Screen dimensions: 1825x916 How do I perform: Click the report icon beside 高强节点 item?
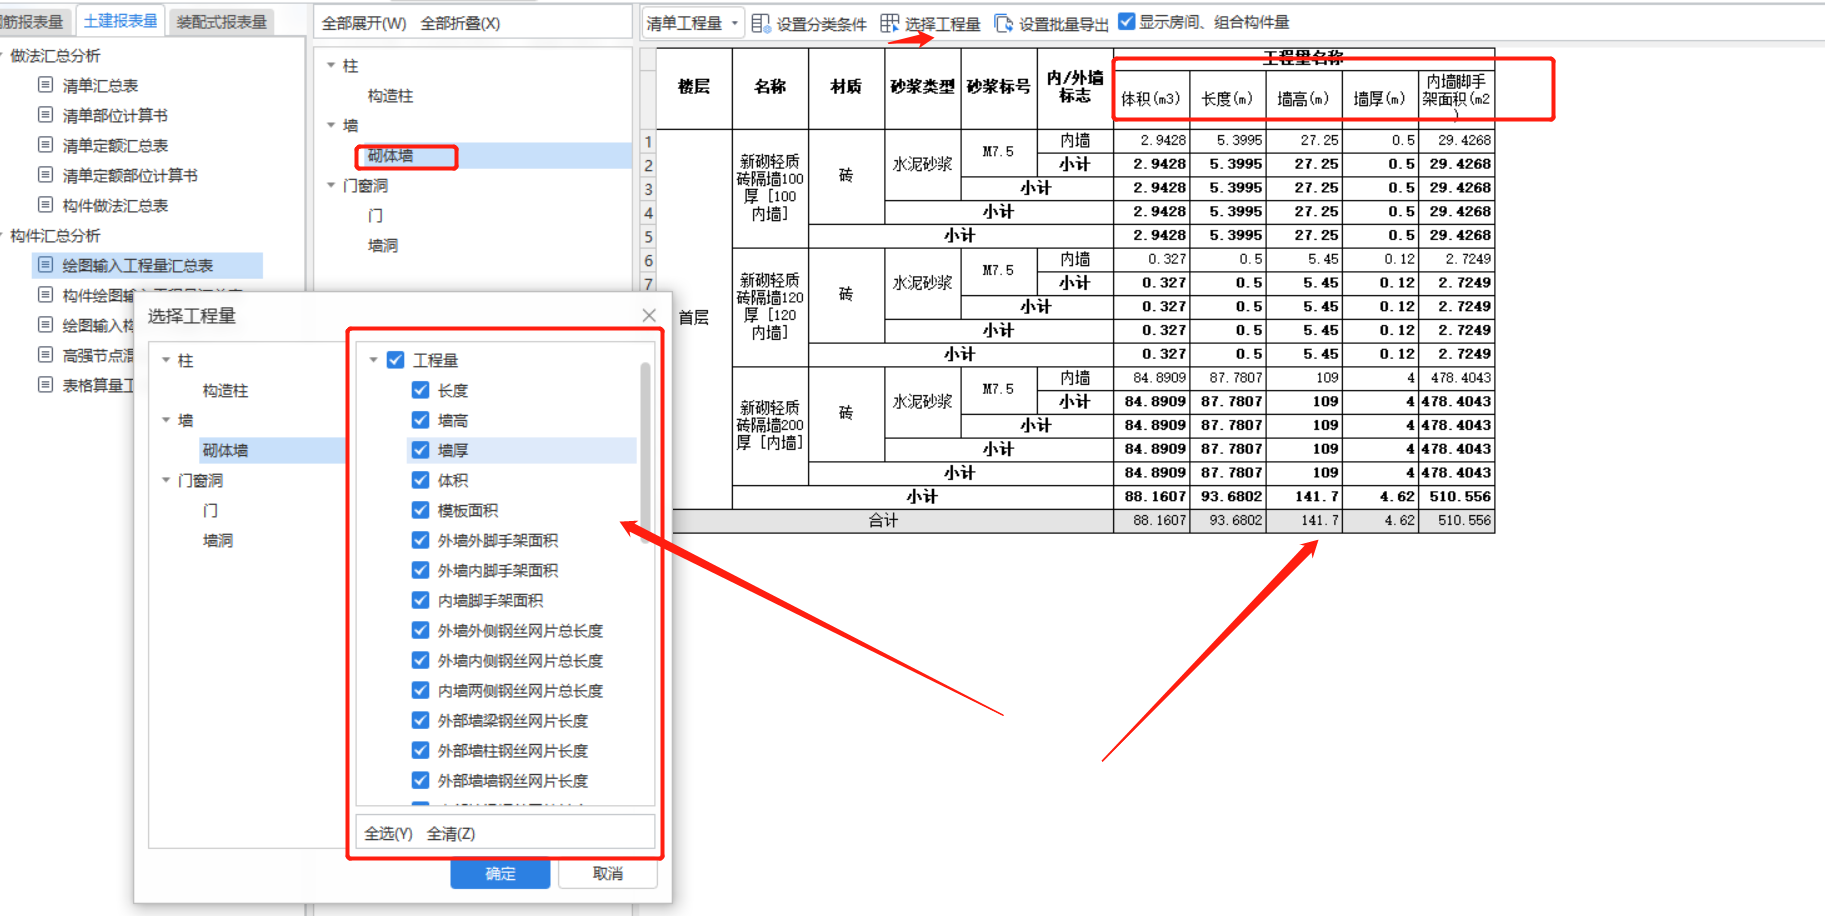coord(45,355)
